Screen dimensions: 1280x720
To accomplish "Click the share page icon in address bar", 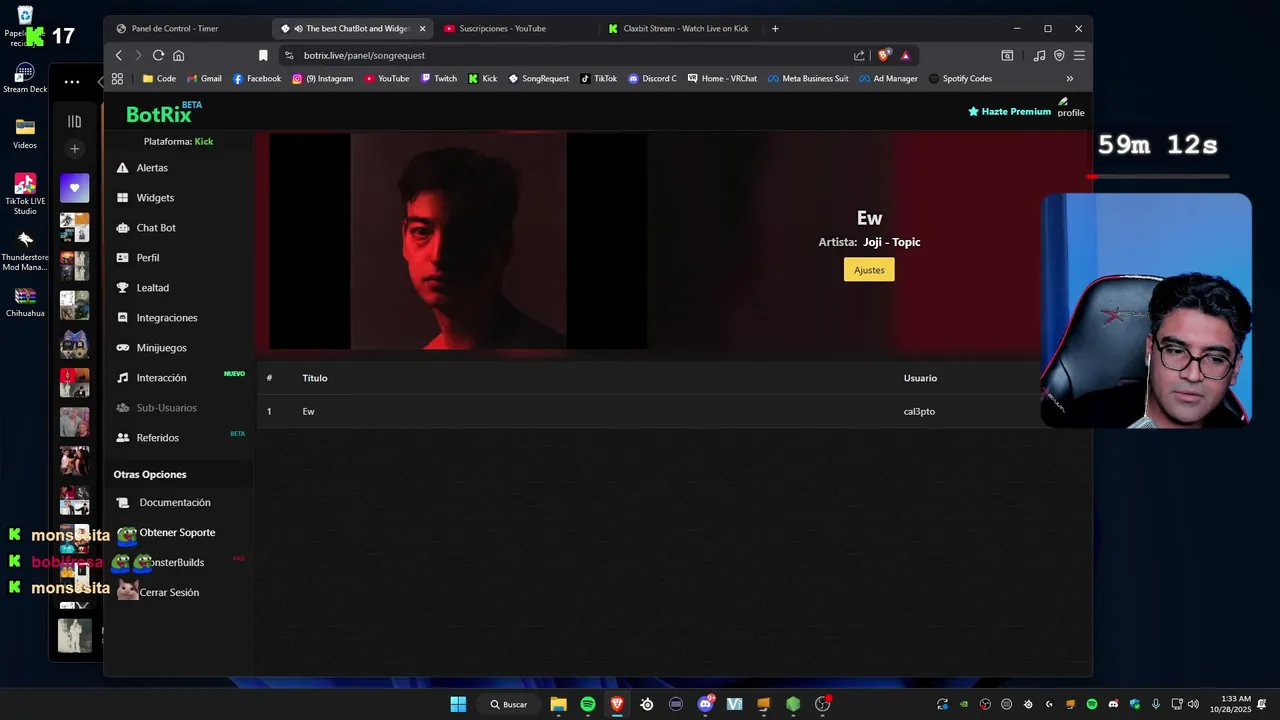I will pos(859,56).
